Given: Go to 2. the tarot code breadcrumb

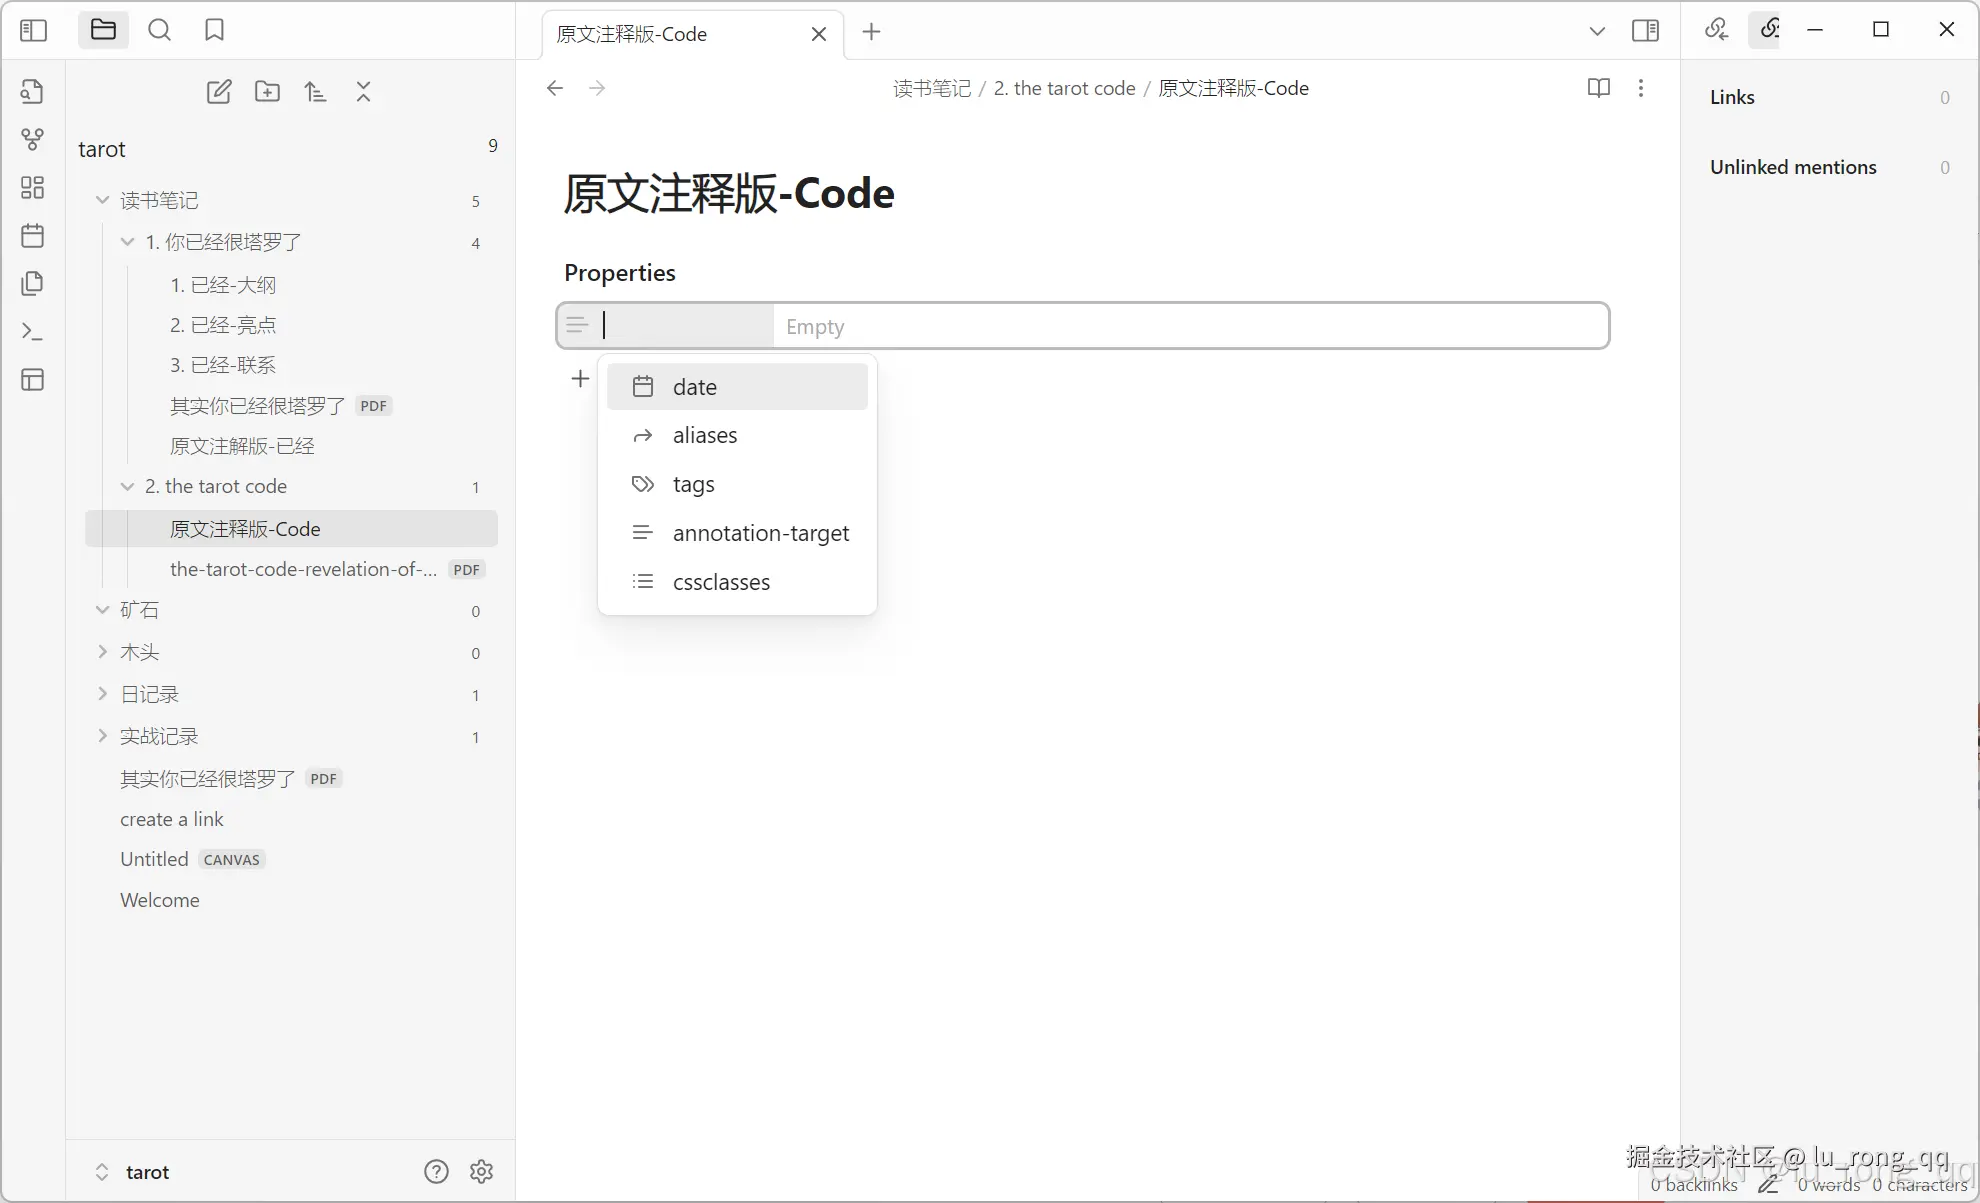Looking at the screenshot, I should point(1065,88).
